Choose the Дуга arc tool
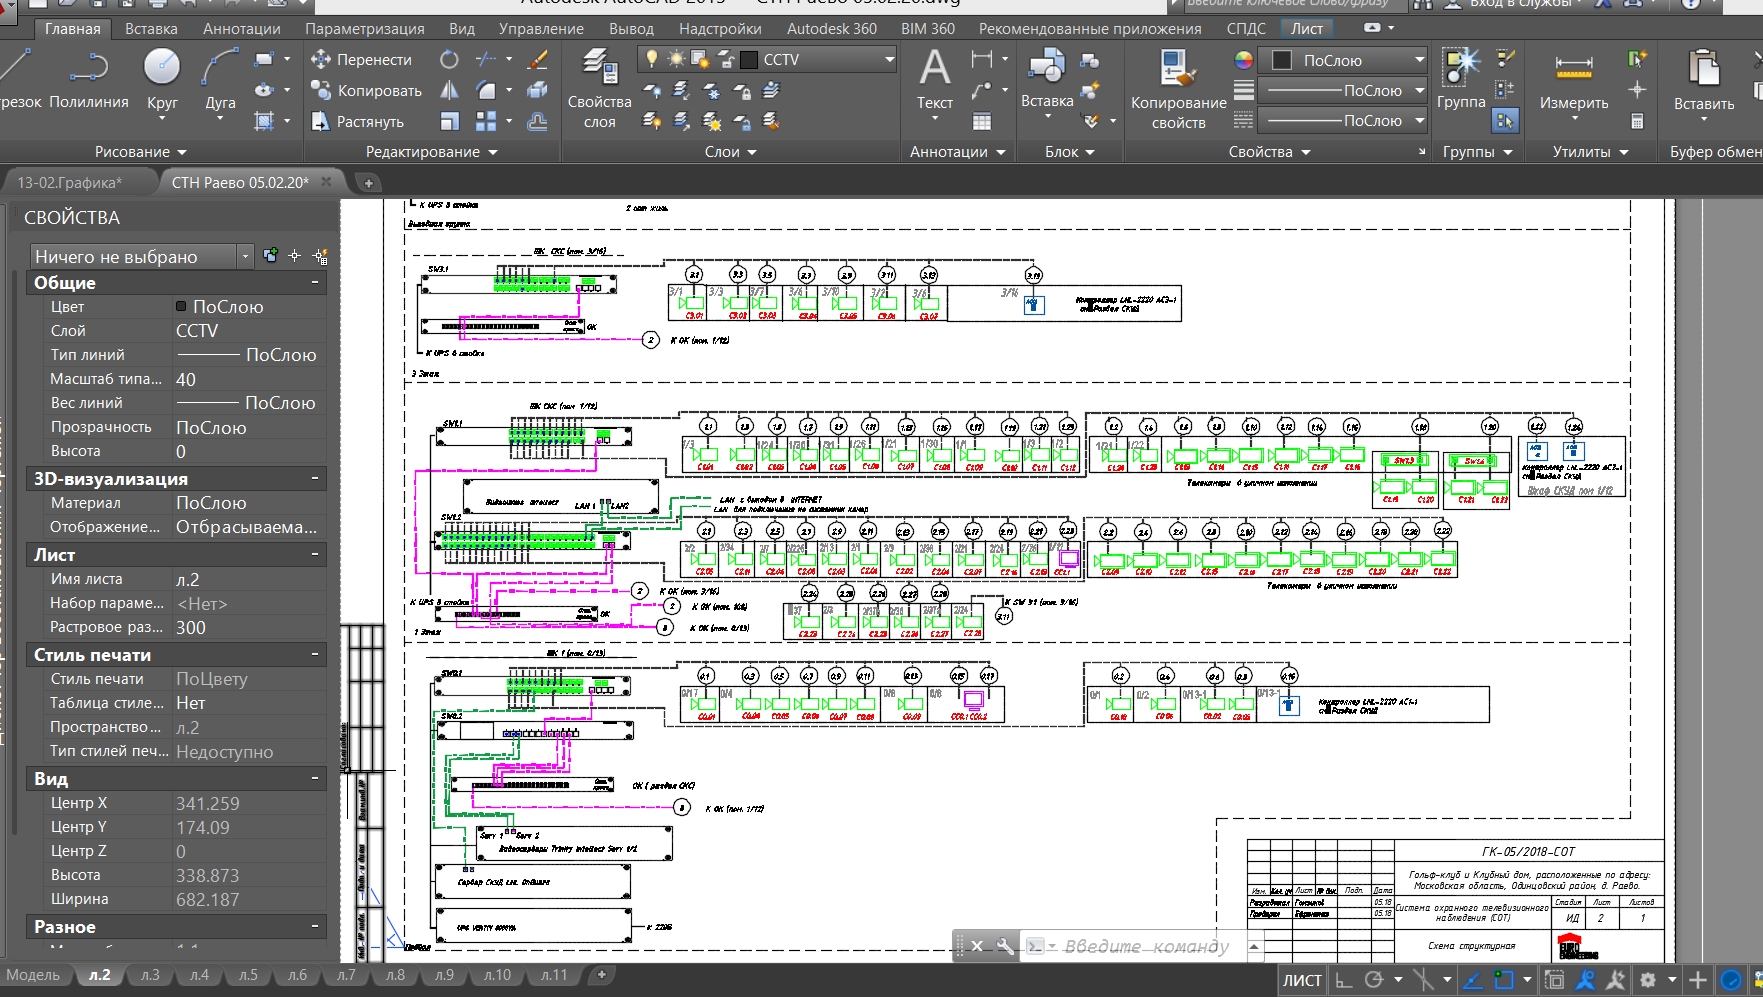The height and width of the screenshot is (997, 1763). 220,80
